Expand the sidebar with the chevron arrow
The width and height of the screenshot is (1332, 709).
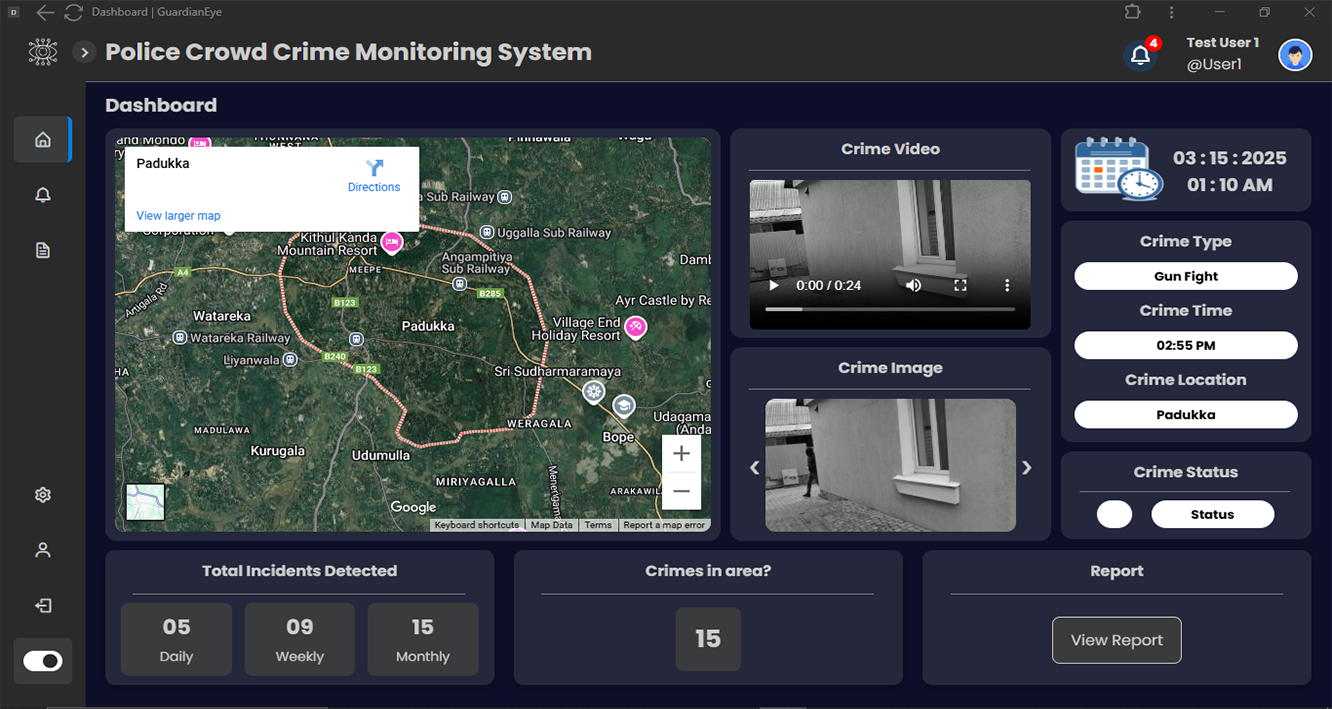[84, 52]
